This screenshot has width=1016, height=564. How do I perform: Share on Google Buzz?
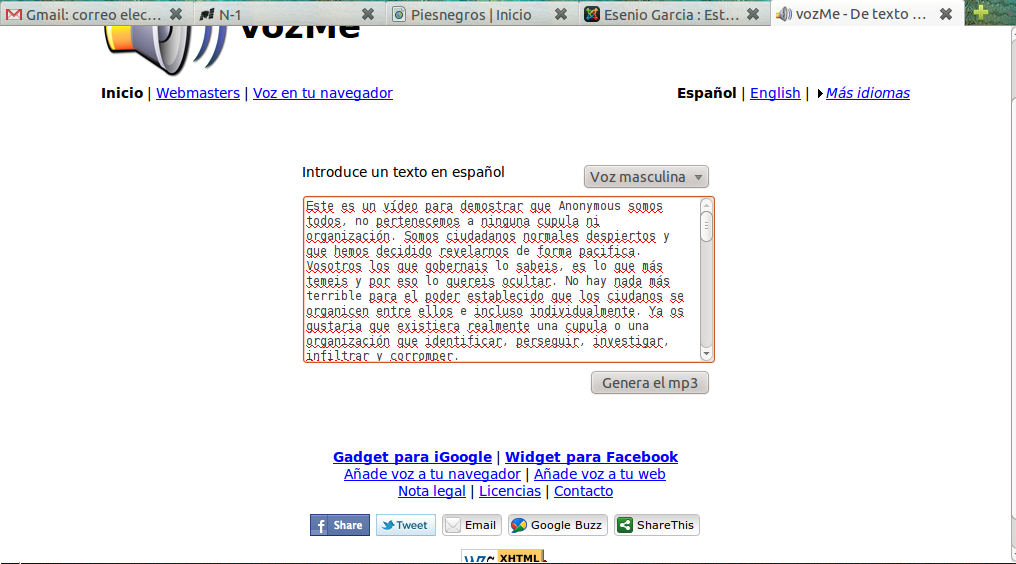coord(558,525)
